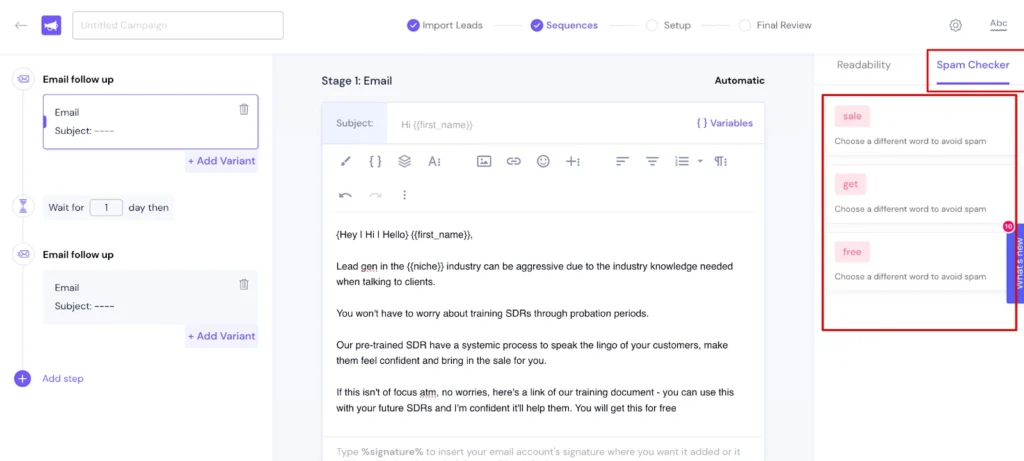Switch to the Readability tab
This screenshot has width=1024, height=461.
coord(863,65)
